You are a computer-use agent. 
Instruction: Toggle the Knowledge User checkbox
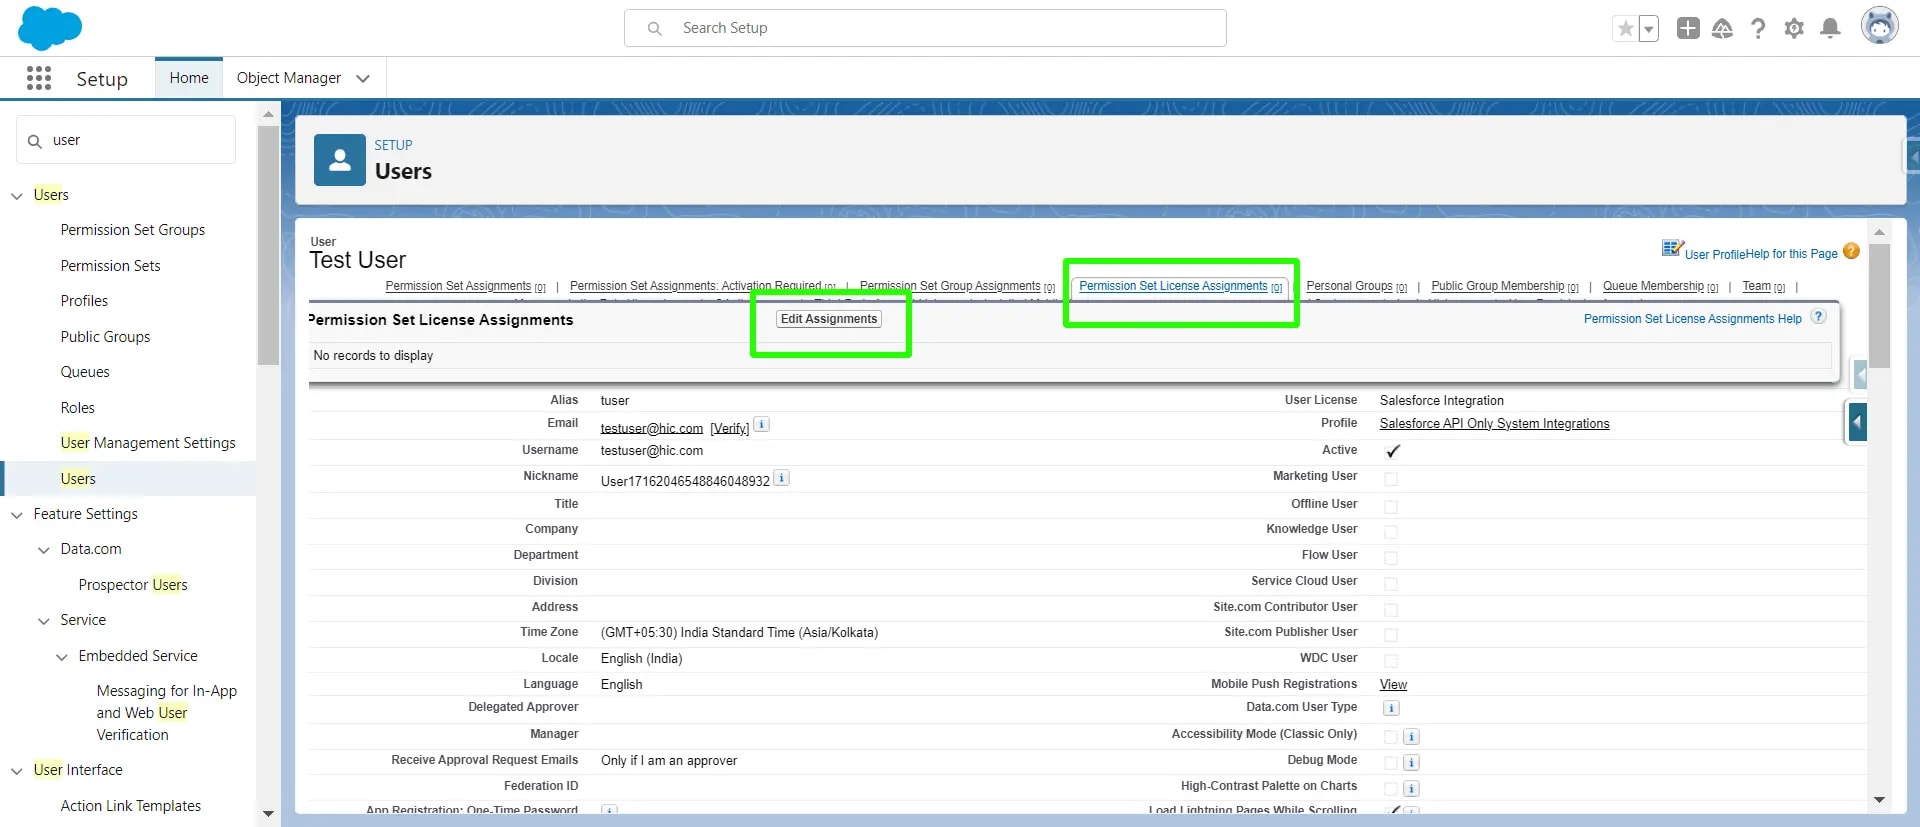click(1391, 531)
